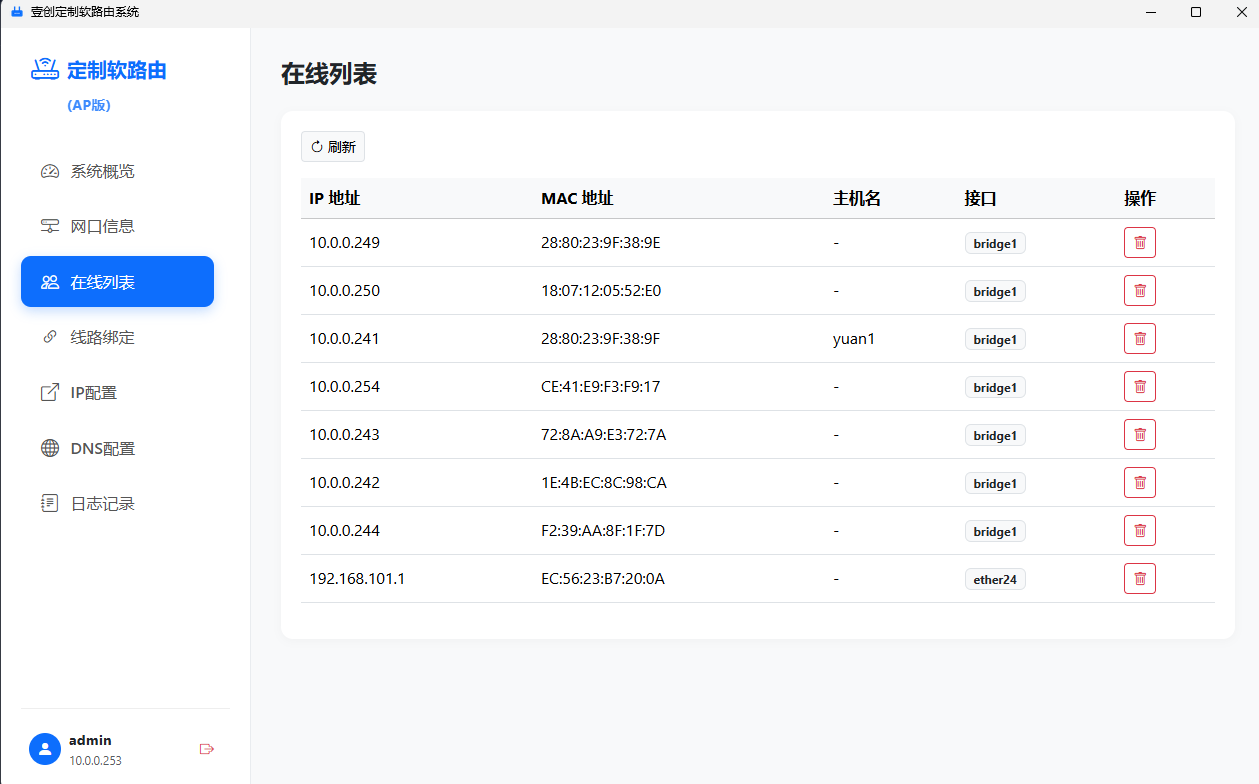
Task: Open the 系统概览 dashboard icon
Action: (x=49, y=171)
